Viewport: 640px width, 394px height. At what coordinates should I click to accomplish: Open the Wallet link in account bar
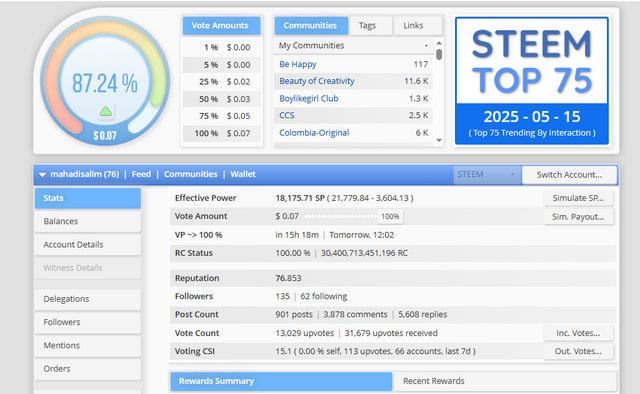pos(243,174)
